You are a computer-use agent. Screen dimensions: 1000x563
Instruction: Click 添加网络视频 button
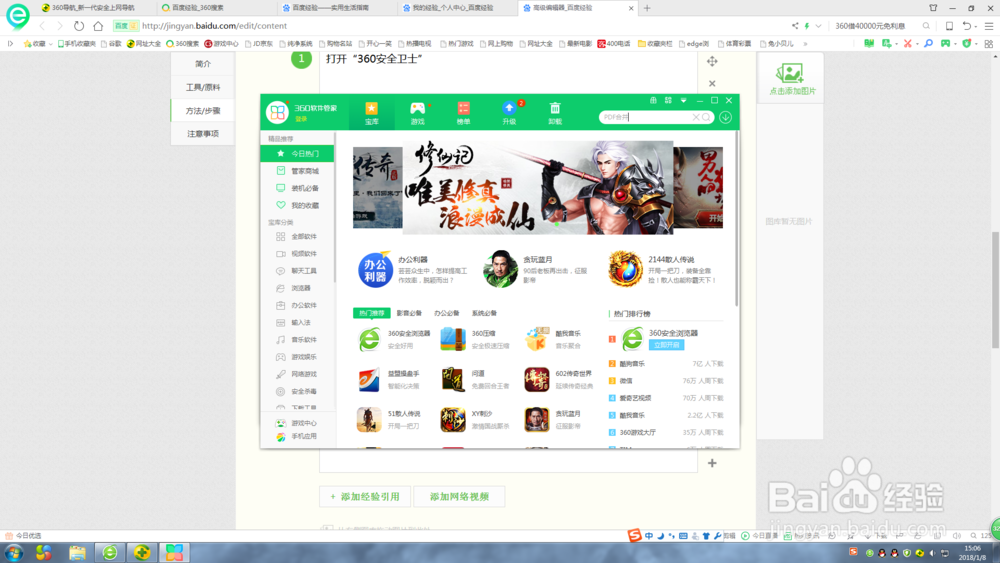click(459, 496)
